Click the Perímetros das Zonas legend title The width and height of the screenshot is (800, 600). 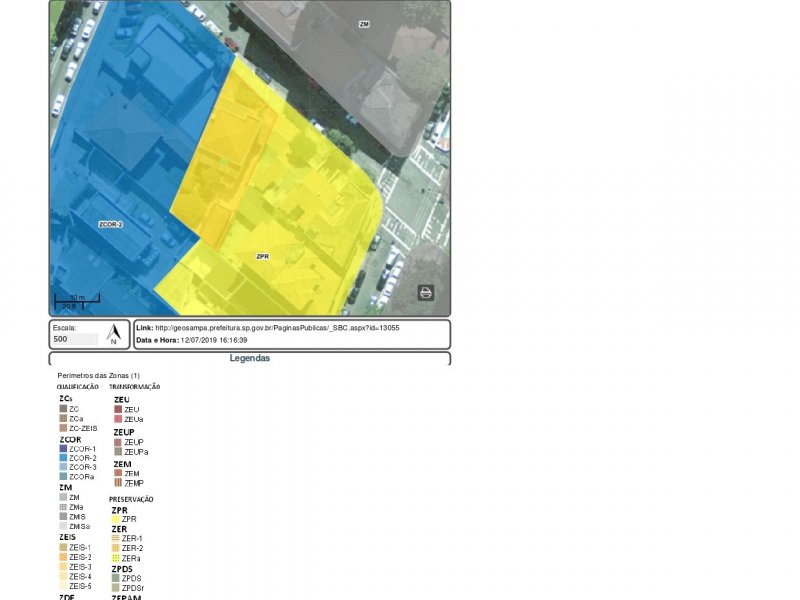(98, 375)
